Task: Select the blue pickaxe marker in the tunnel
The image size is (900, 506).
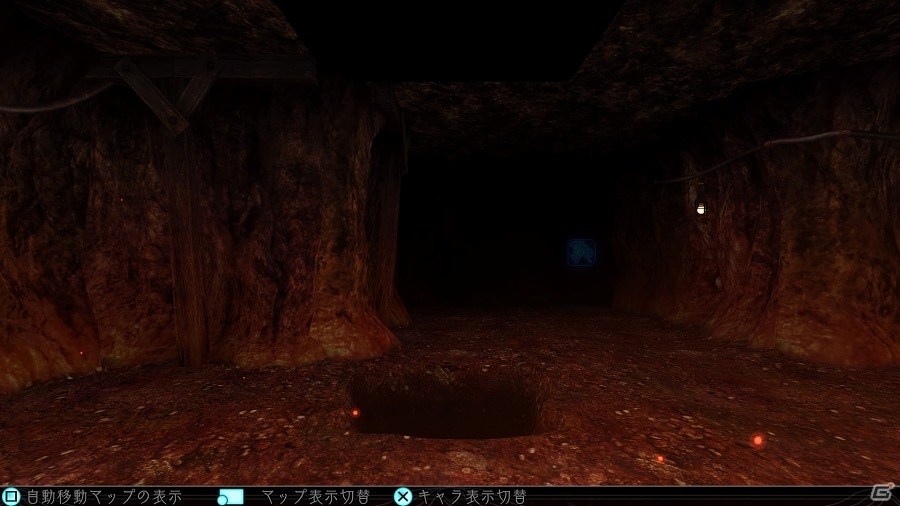Action: click(x=581, y=252)
